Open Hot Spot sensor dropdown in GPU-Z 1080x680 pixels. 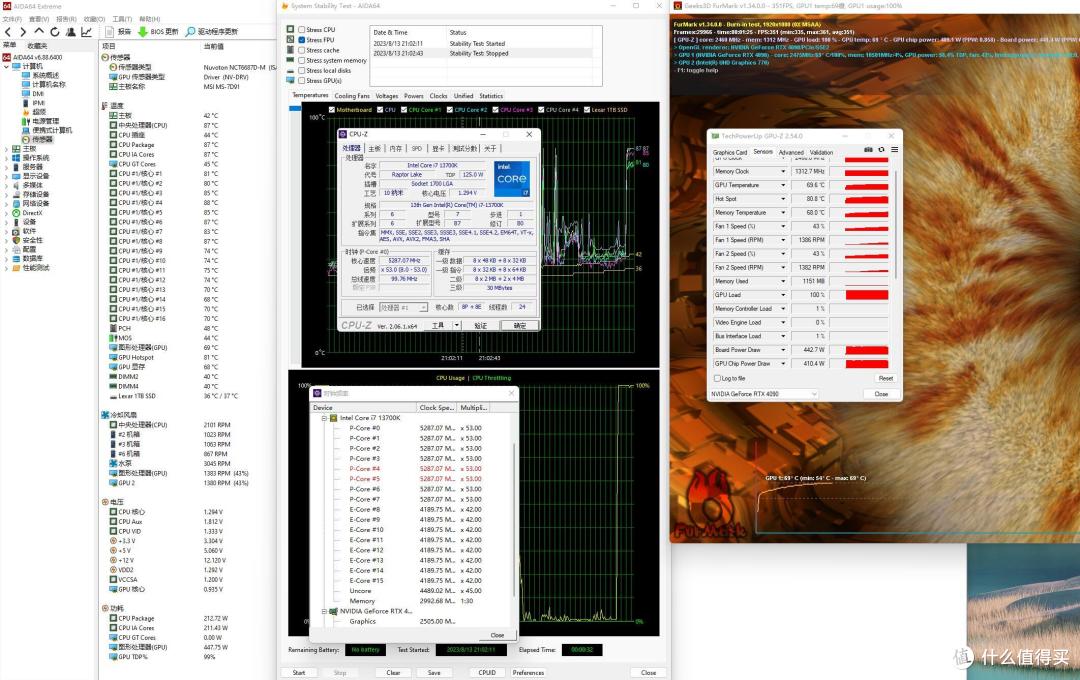pyautogui.click(x=783, y=199)
